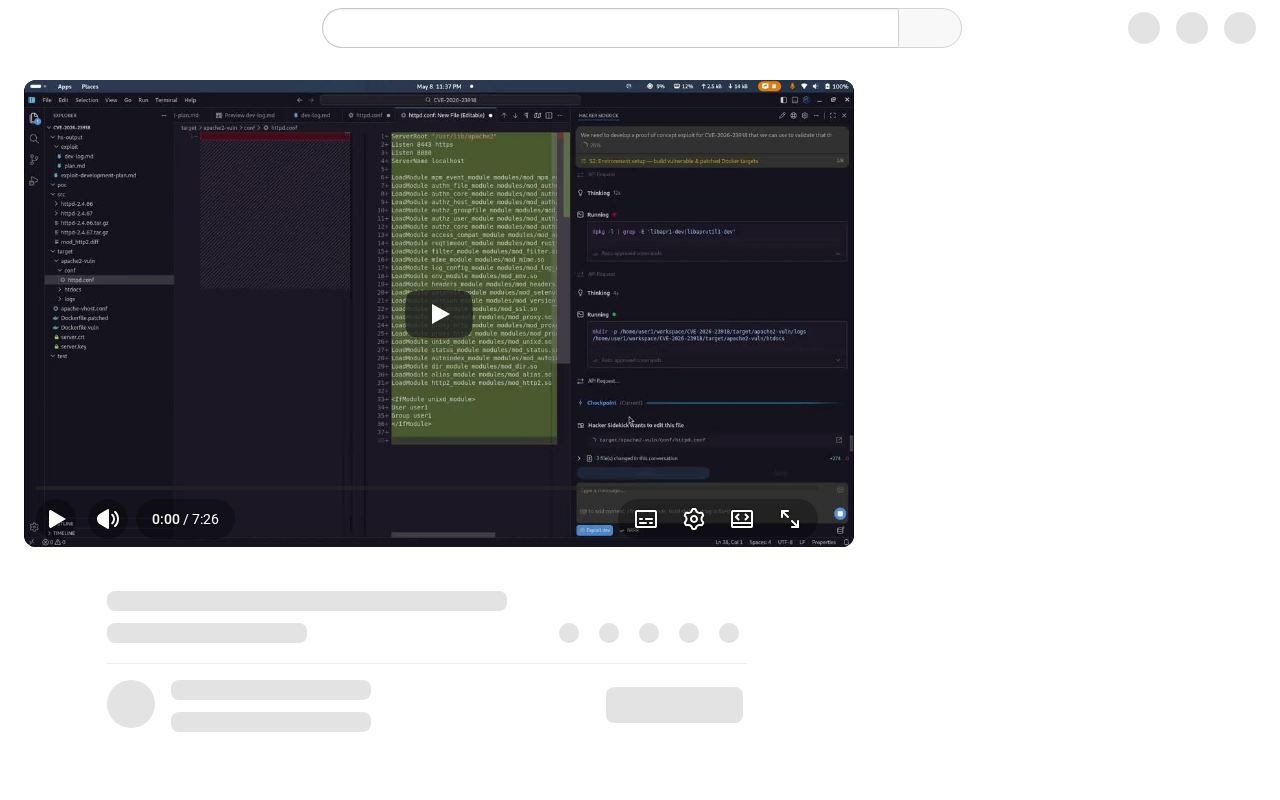Click the 0:00 / 7:26 time display

(185, 519)
